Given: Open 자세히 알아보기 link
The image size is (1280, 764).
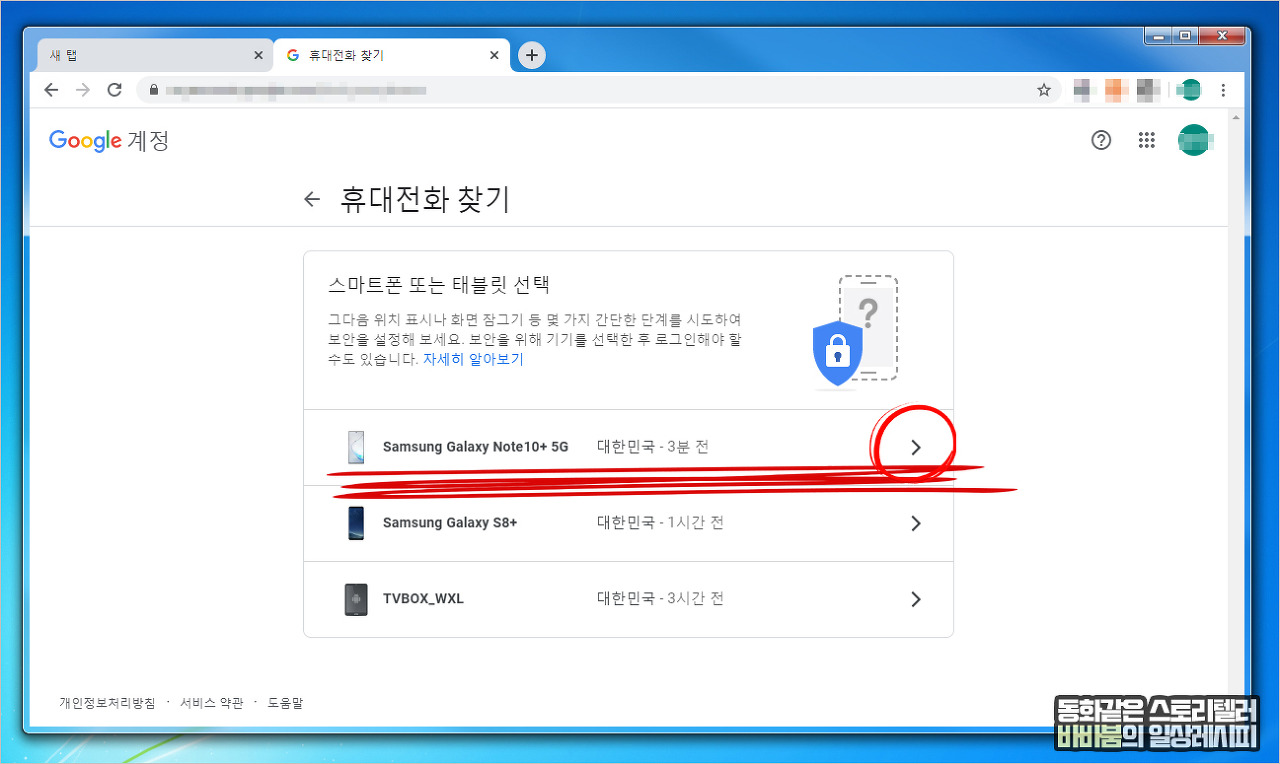Looking at the screenshot, I should (x=473, y=359).
